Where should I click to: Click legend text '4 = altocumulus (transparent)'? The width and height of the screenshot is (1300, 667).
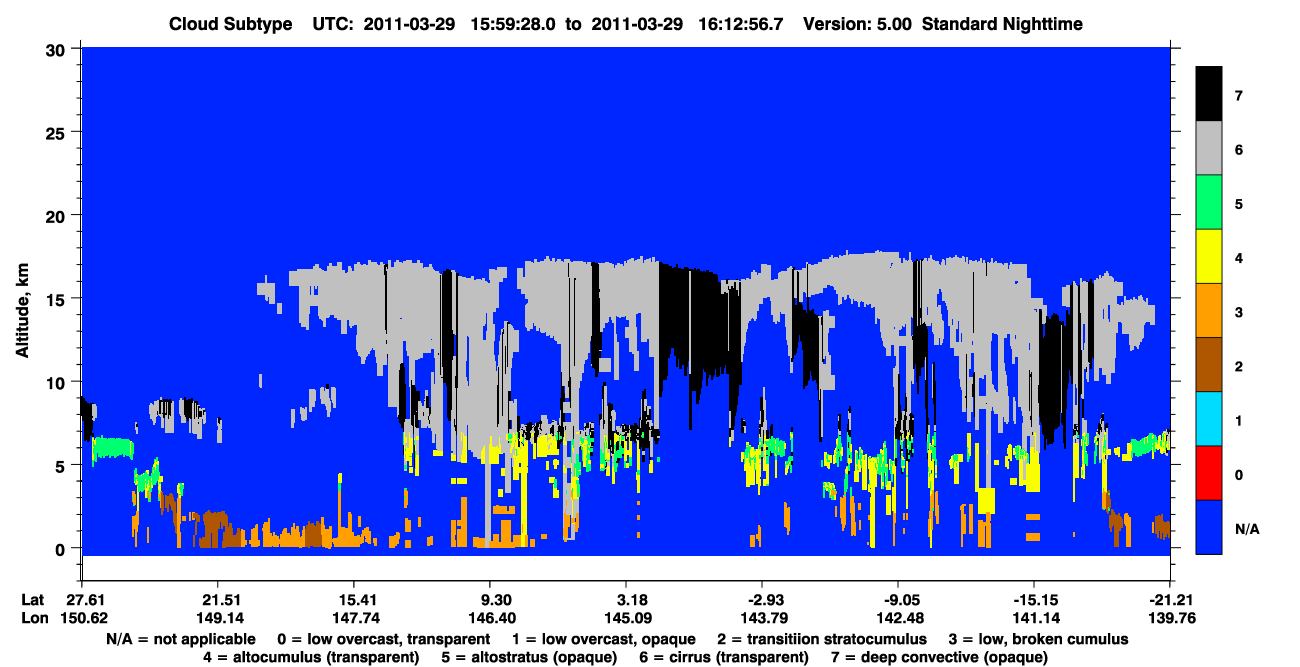pos(310,657)
